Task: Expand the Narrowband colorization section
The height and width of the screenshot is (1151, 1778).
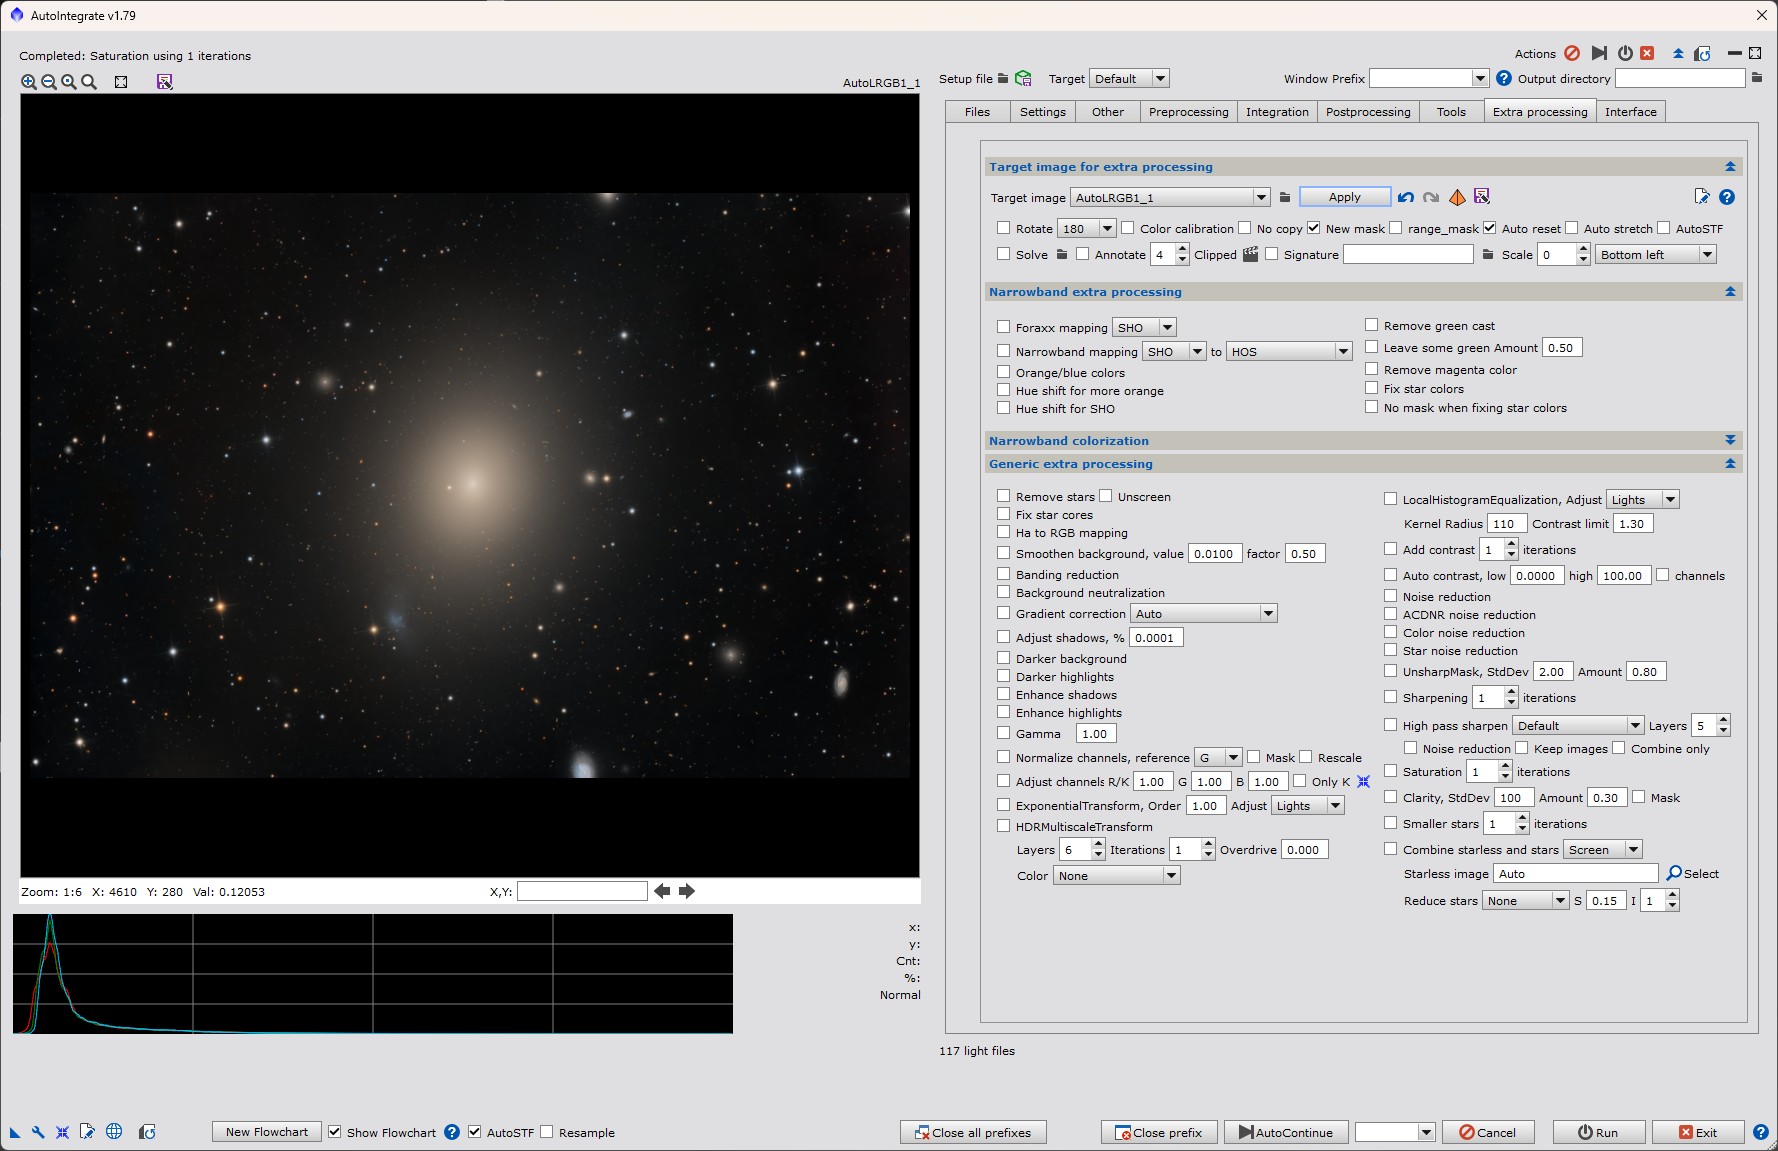Action: (x=1730, y=440)
